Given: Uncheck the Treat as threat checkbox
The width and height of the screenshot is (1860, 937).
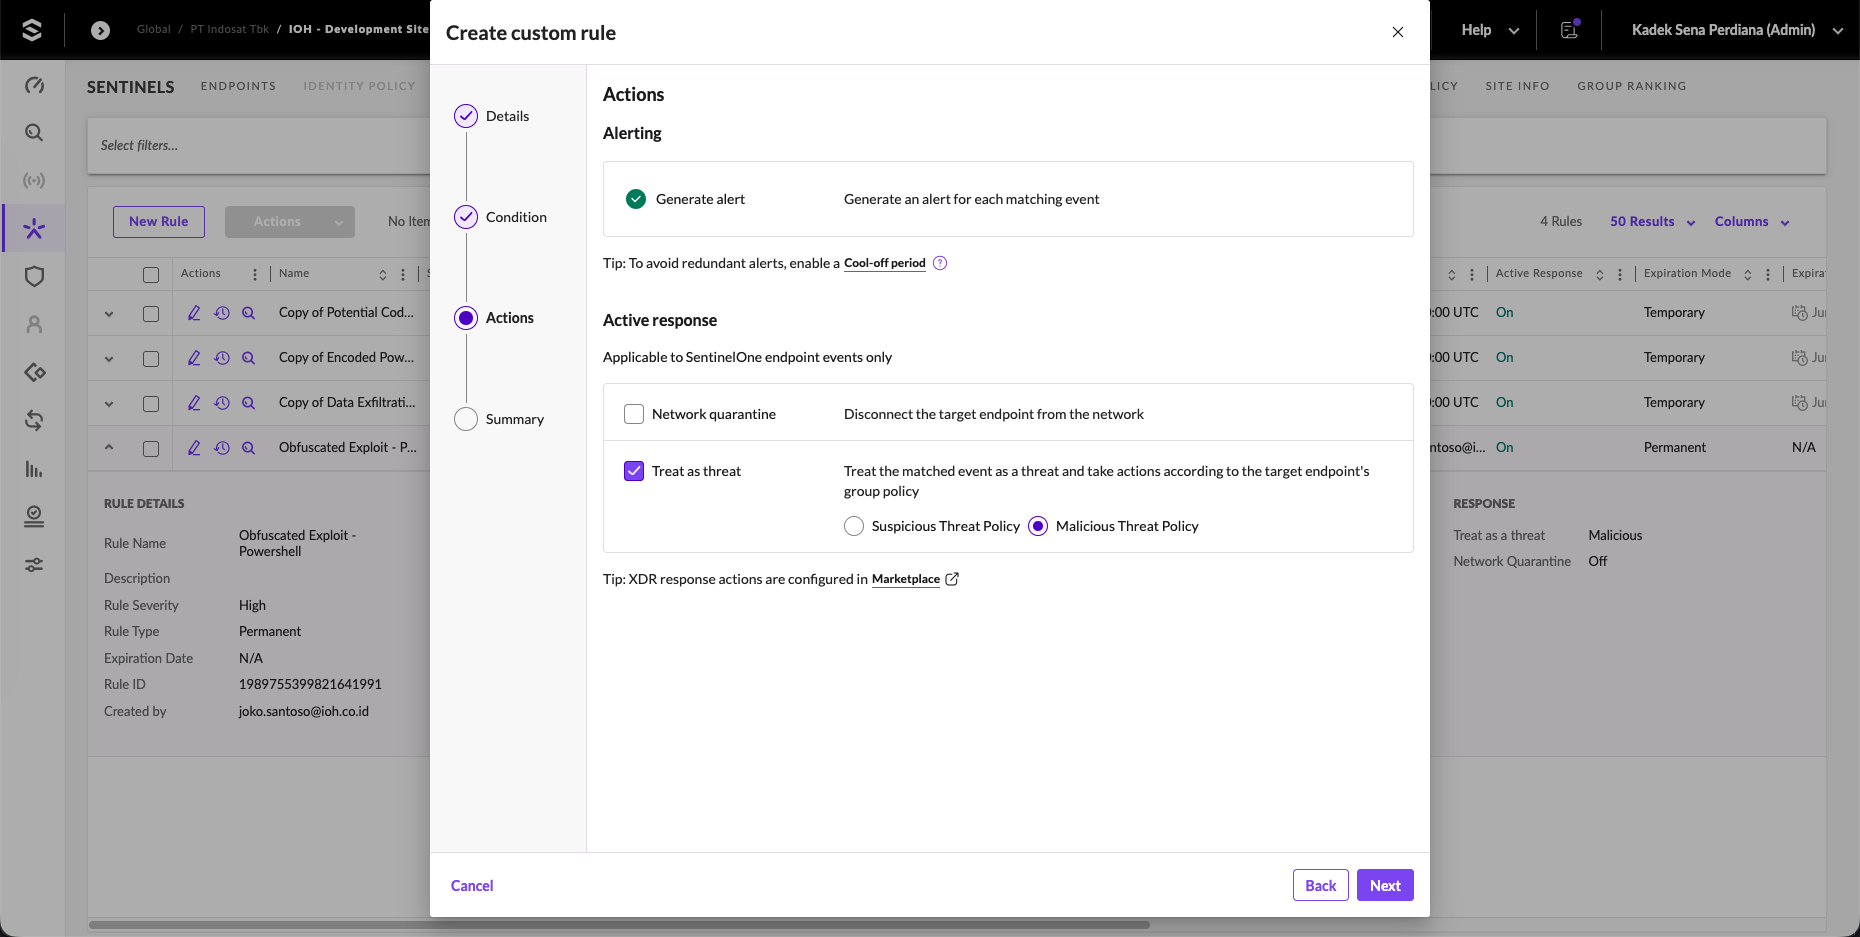Looking at the screenshot, I should (634, 471).
